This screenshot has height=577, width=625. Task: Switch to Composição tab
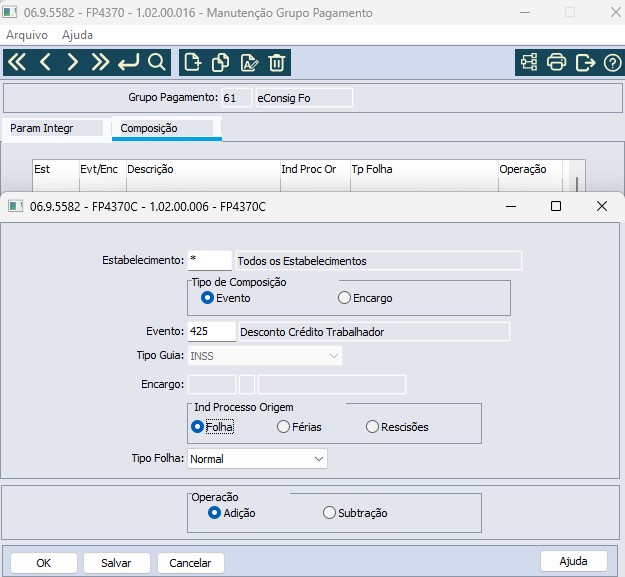click(x=166, y=128)
